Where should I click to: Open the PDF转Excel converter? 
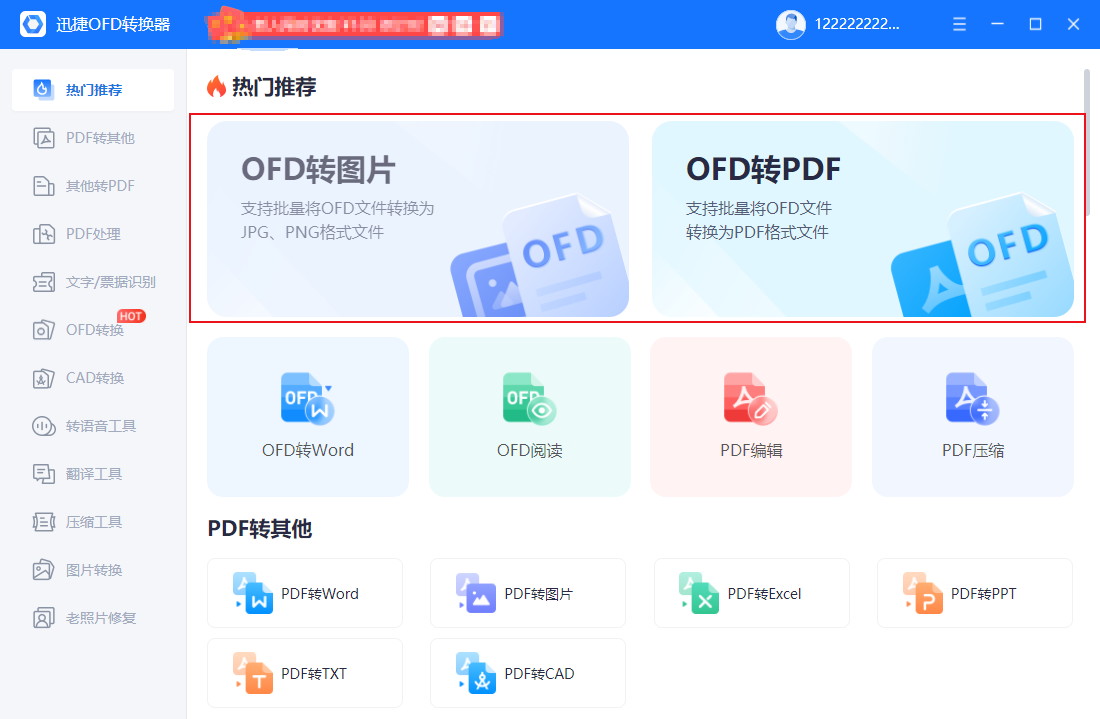[x=751, y=592]
